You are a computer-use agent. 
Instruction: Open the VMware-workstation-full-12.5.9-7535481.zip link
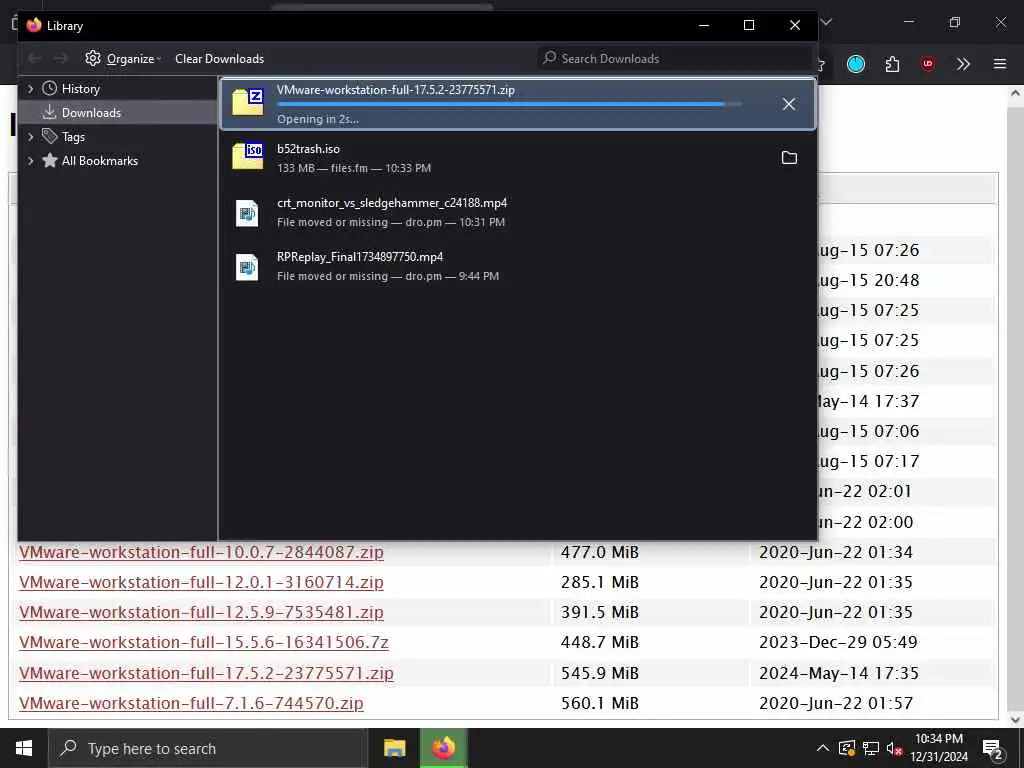click(201, 613)
